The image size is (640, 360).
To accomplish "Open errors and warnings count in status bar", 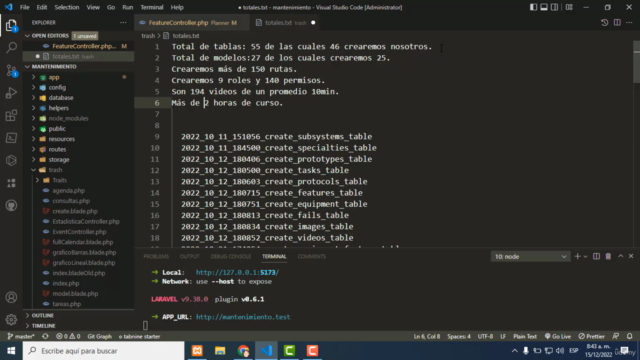I will pyautogui.click(x=68, y=336).
